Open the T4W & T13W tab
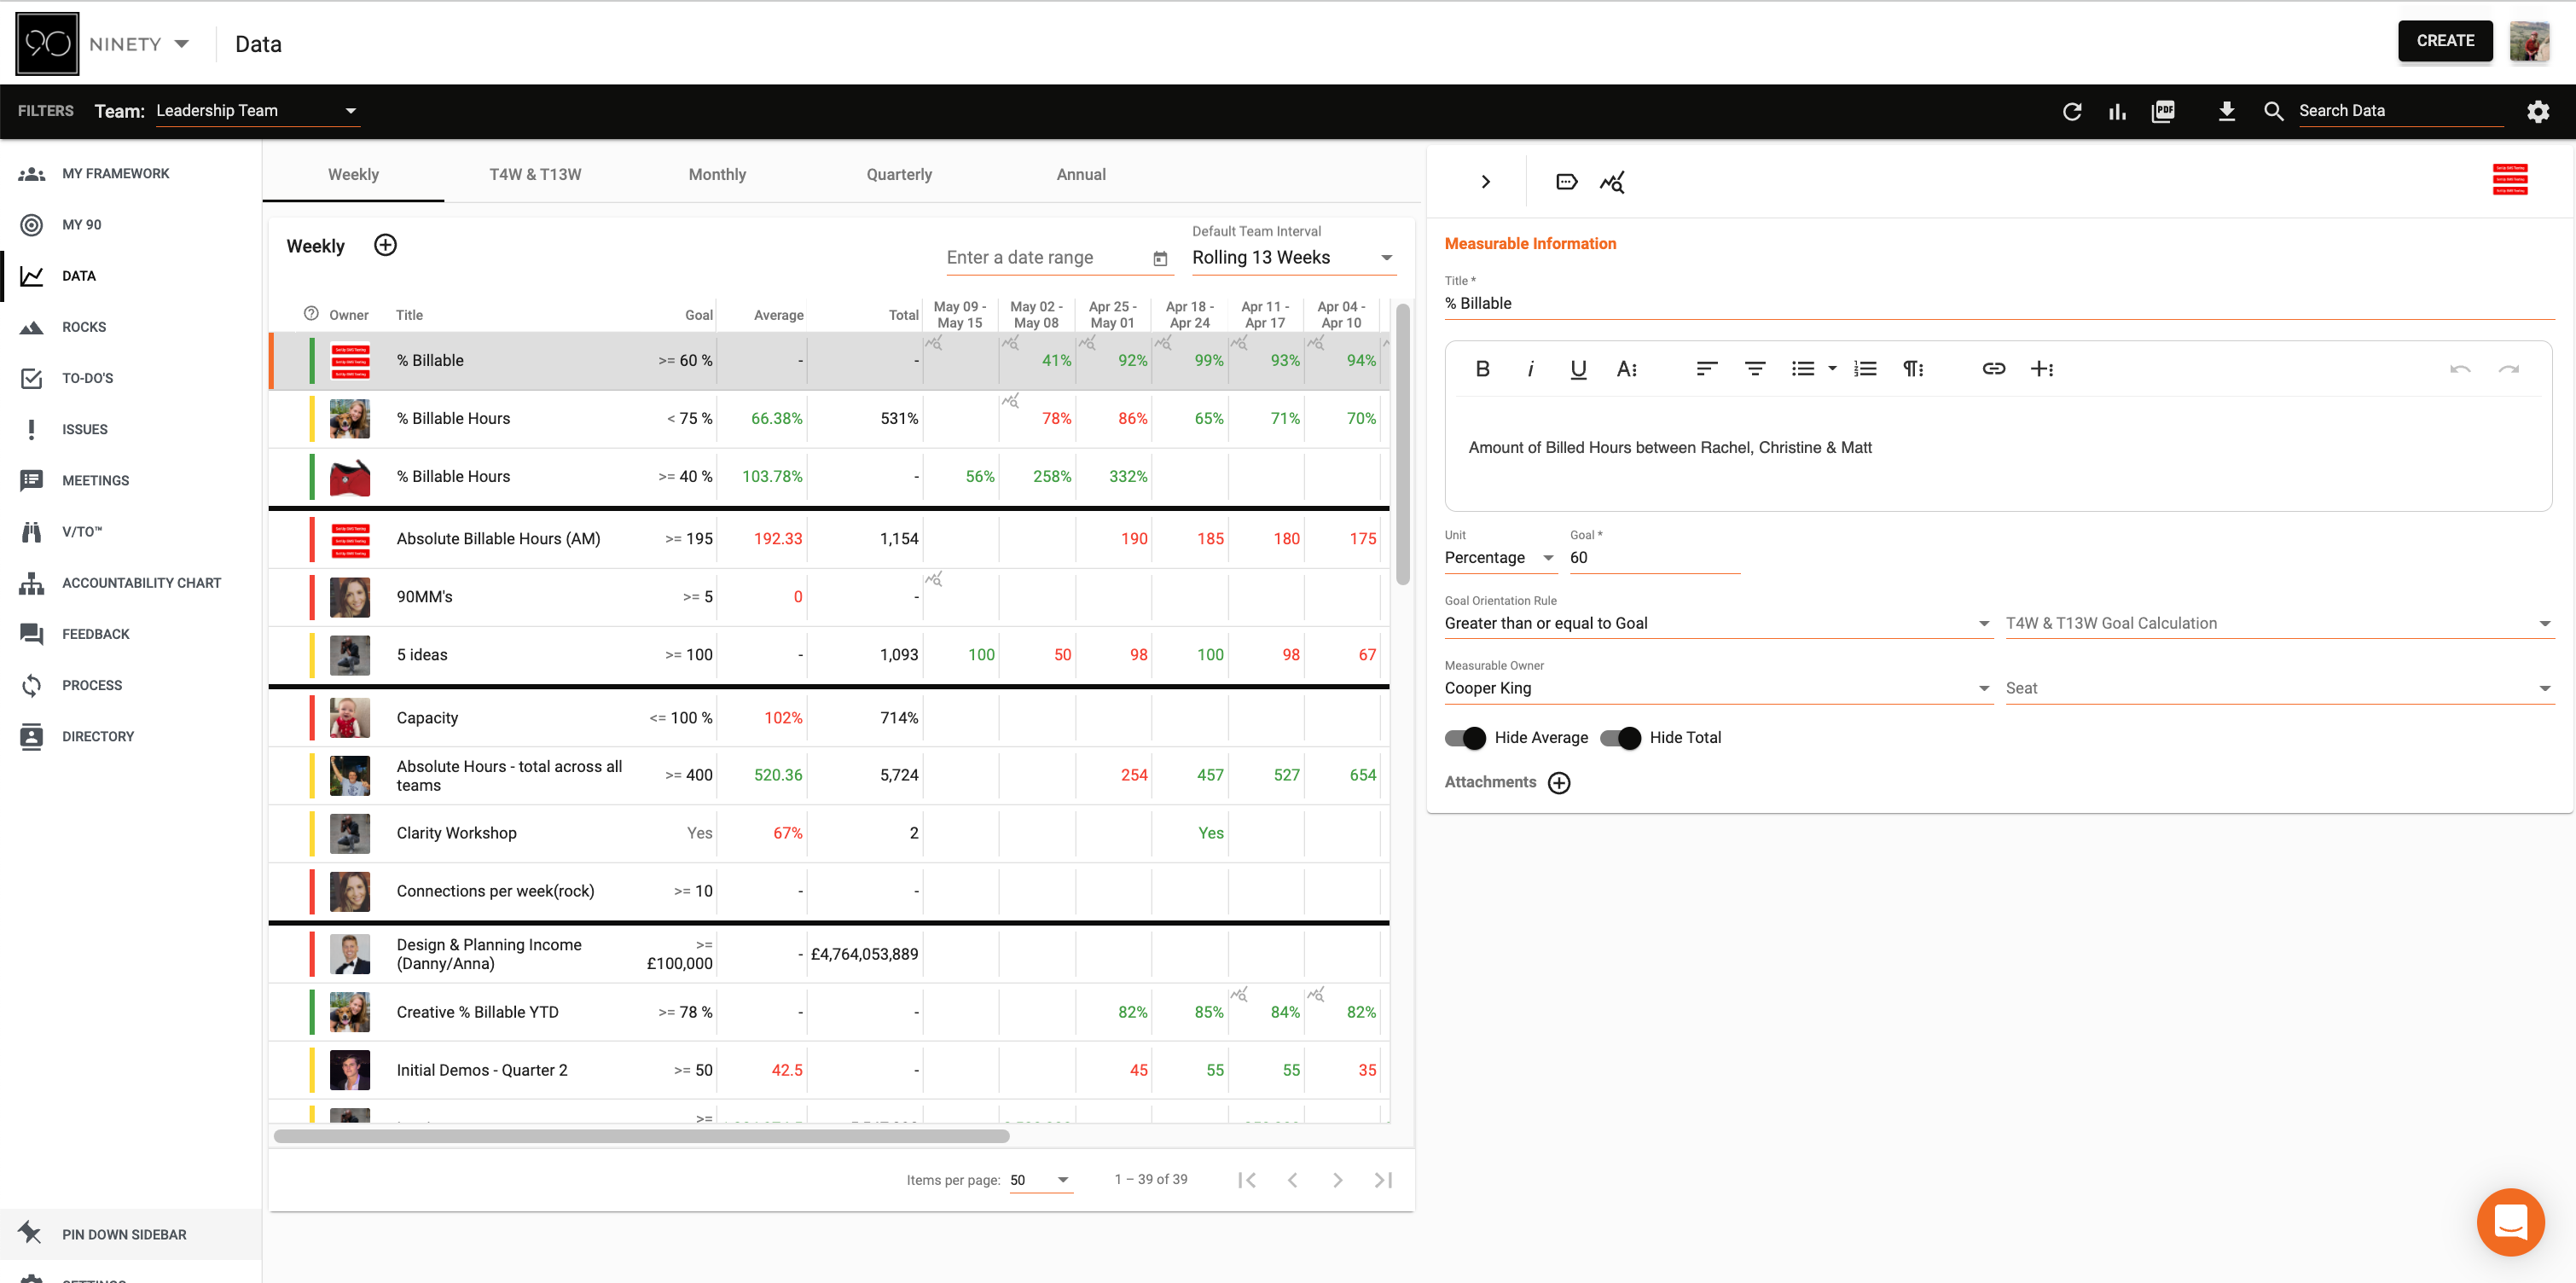2576x1283 pixels. pyautogui.click(x=536, y=174)
